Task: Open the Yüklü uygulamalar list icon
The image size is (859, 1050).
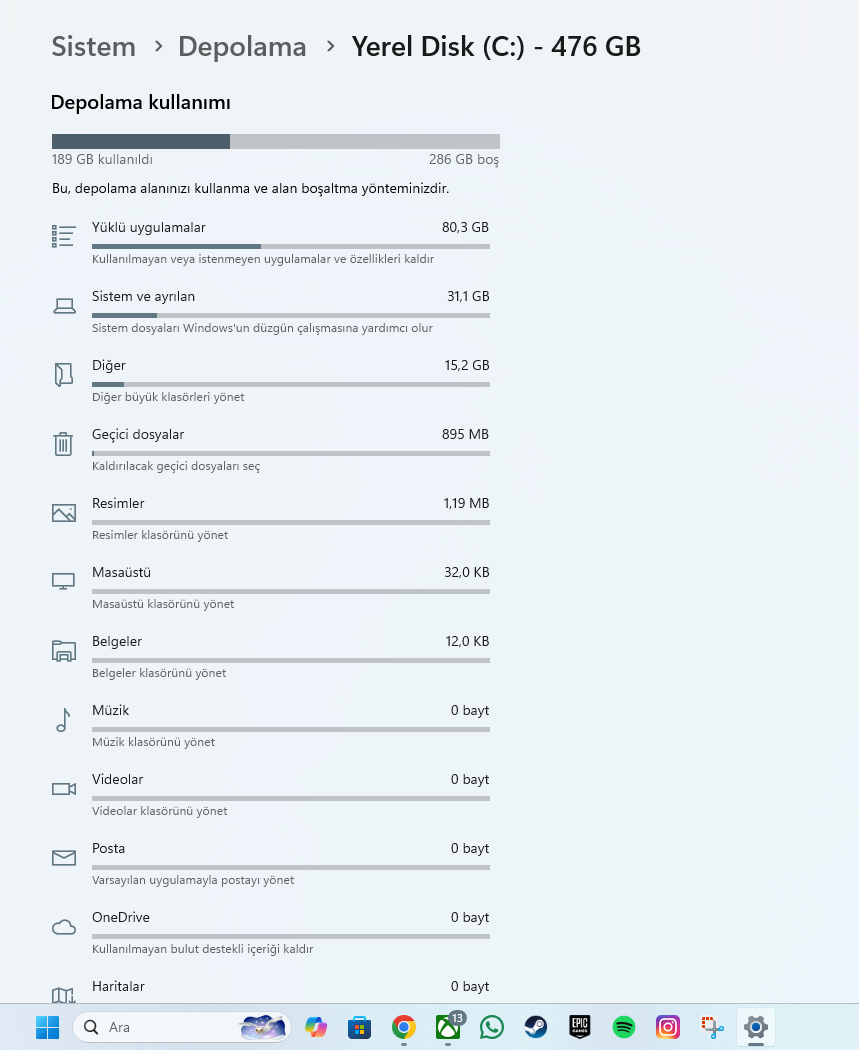Action: [64, 236]
